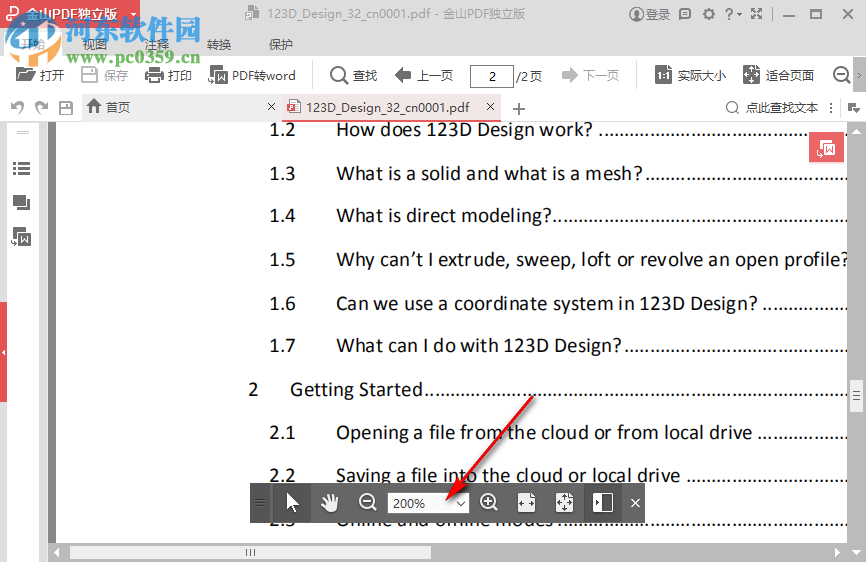Click the 实际大小 actual size button
This screenshot has width=866, height=562.
(x=691, y=75)
